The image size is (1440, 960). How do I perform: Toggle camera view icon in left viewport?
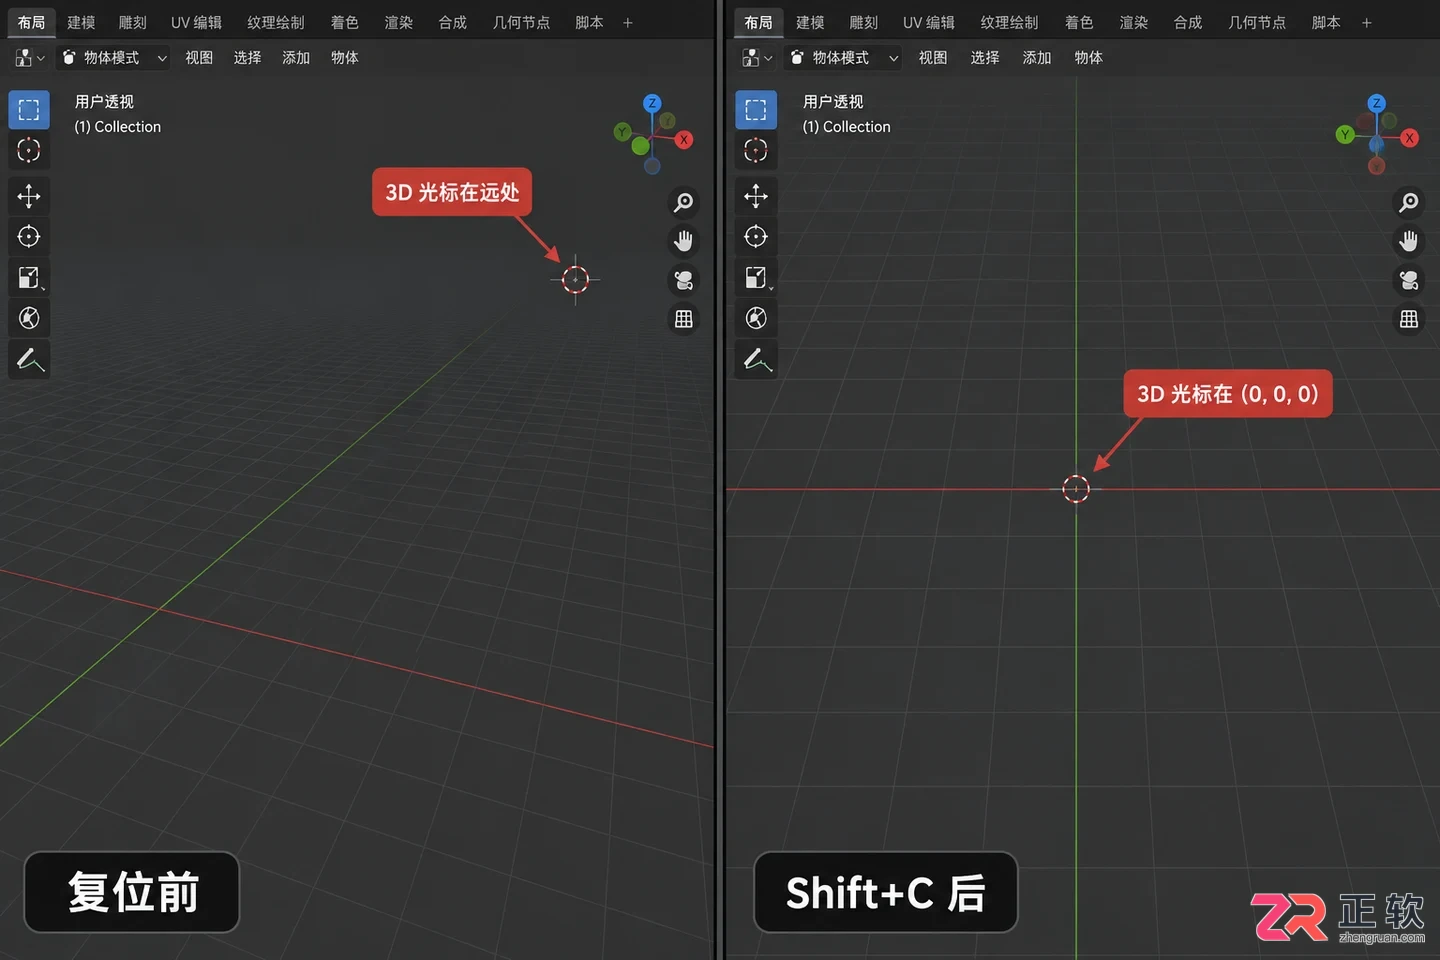point(684,280)
